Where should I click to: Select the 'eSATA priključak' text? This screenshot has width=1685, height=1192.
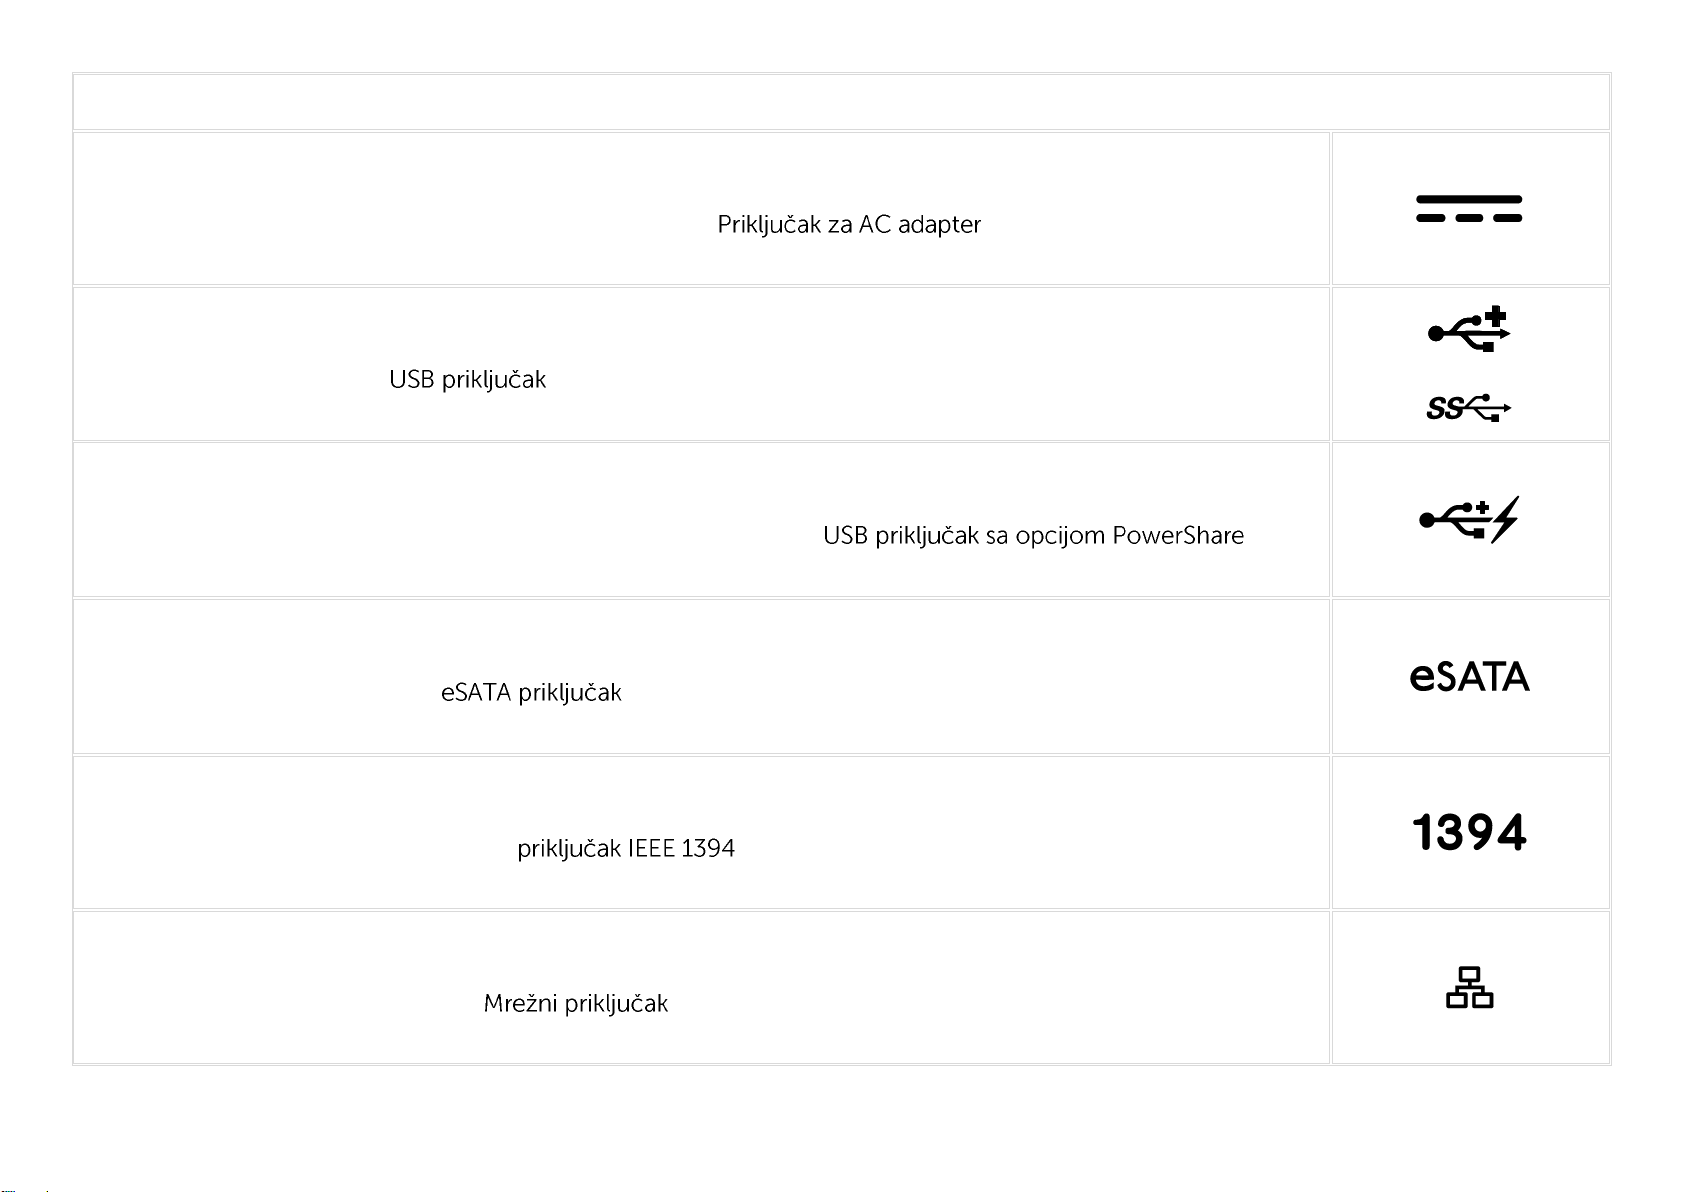[531, 693]
